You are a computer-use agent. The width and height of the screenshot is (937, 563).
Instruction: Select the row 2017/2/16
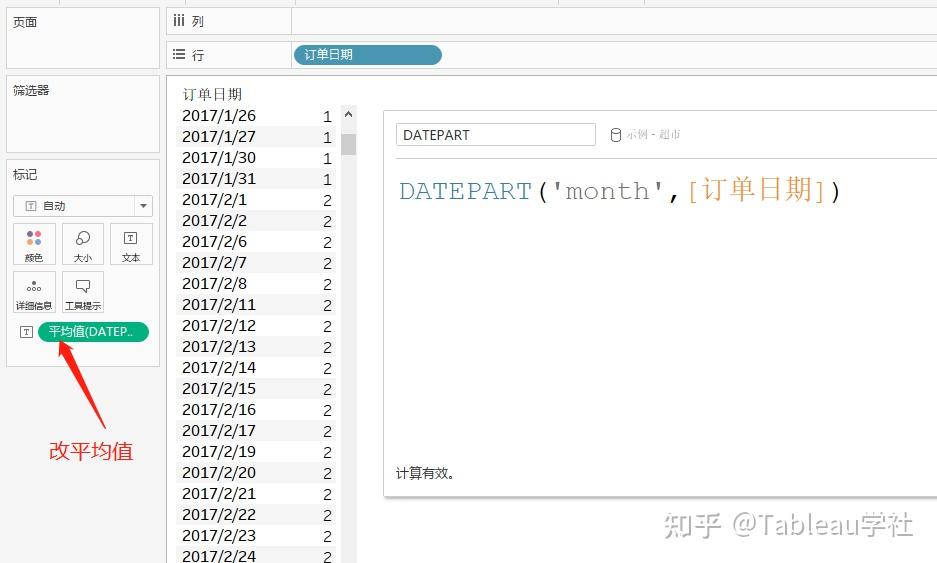point(256,409)
